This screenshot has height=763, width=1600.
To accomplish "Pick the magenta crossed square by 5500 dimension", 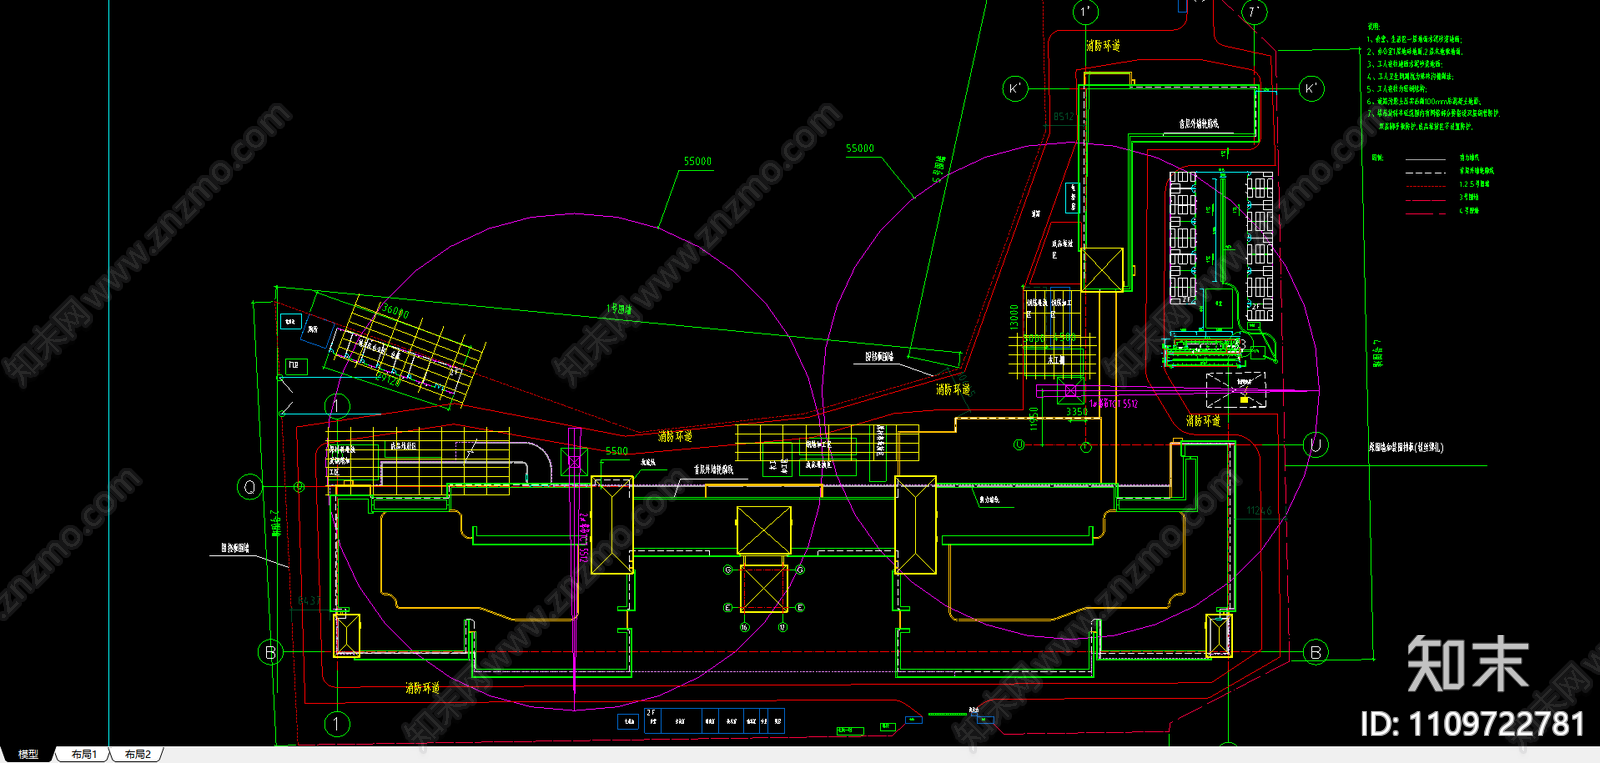I will [574, 461].
